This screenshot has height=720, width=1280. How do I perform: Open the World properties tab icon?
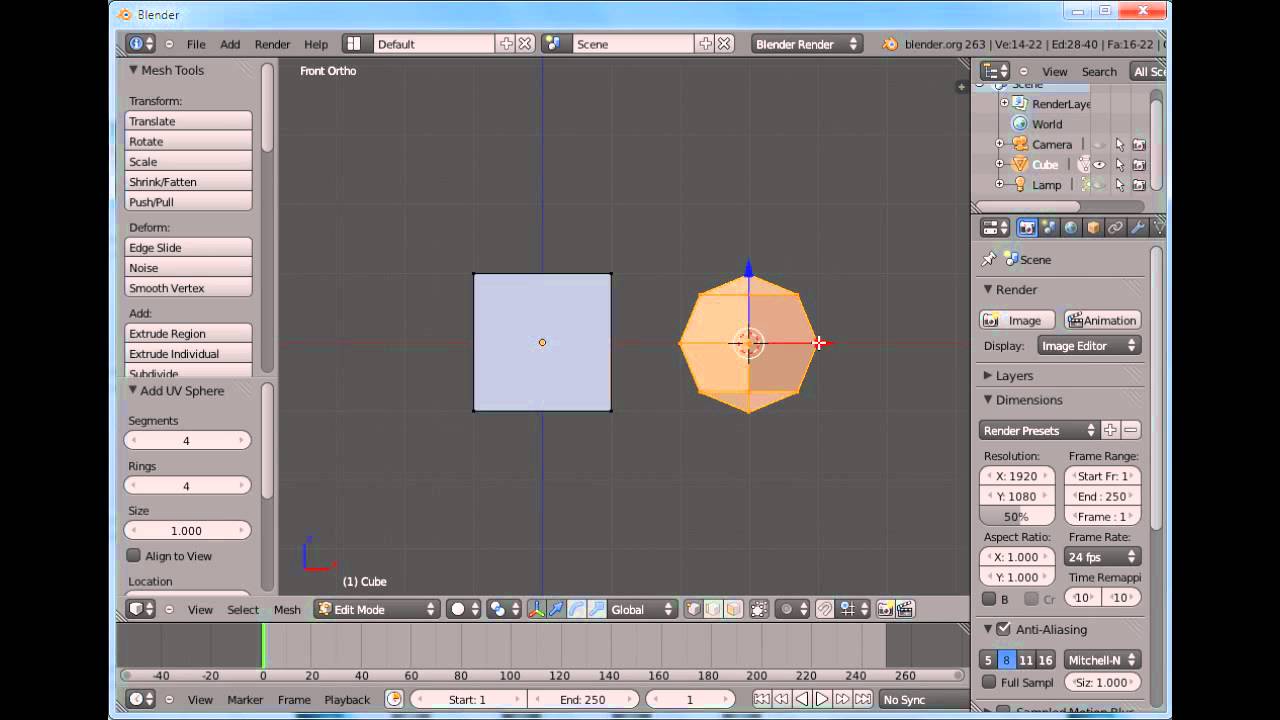(1071, 228)
